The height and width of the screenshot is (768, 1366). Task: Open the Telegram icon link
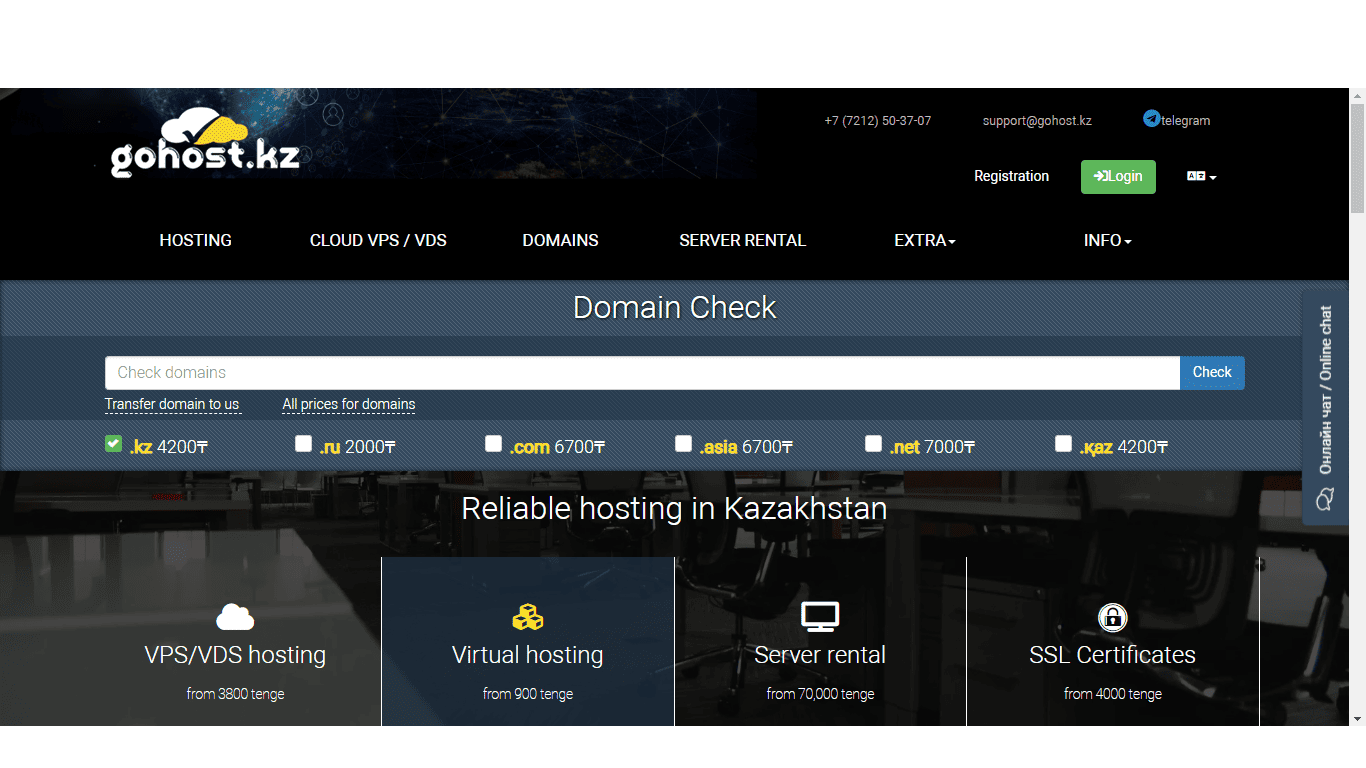pos(1151,118)
